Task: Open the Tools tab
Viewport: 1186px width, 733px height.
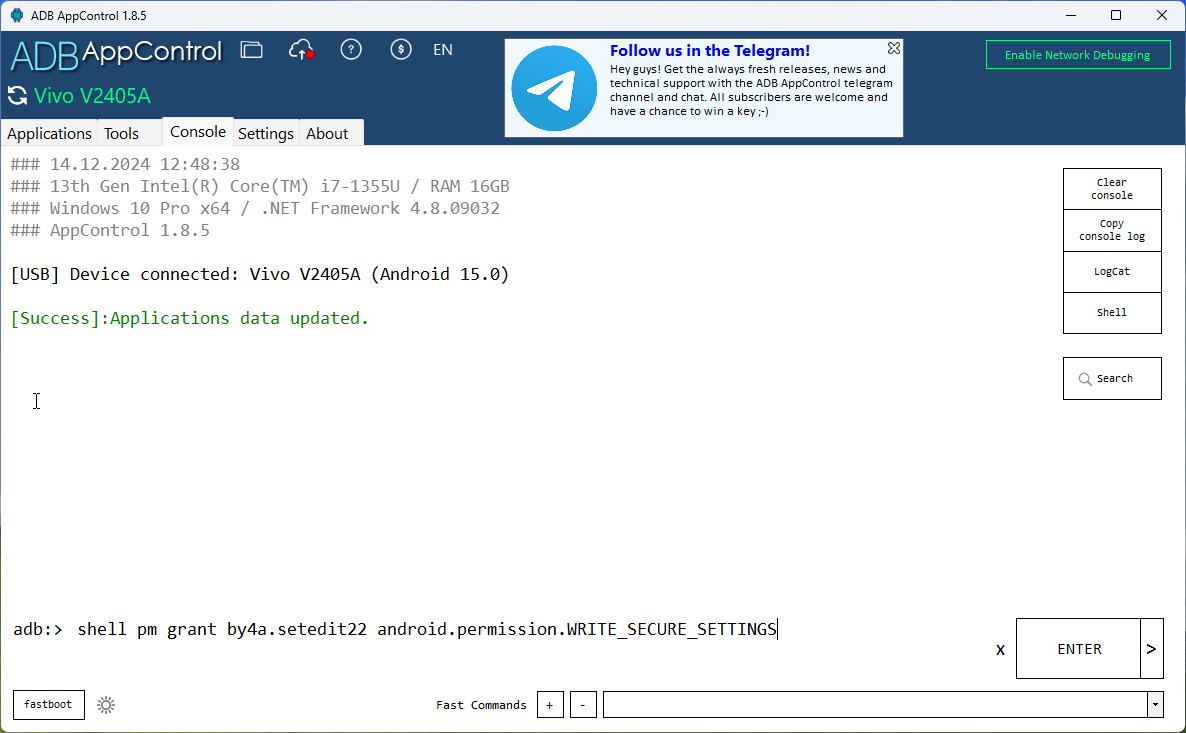Action: click(x=122, y=133)
